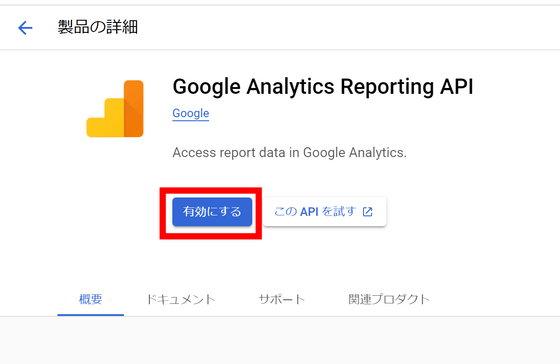Click the blue underline beneath 概要
This screenshot has width=560, height=364.
tap(90, 315)
